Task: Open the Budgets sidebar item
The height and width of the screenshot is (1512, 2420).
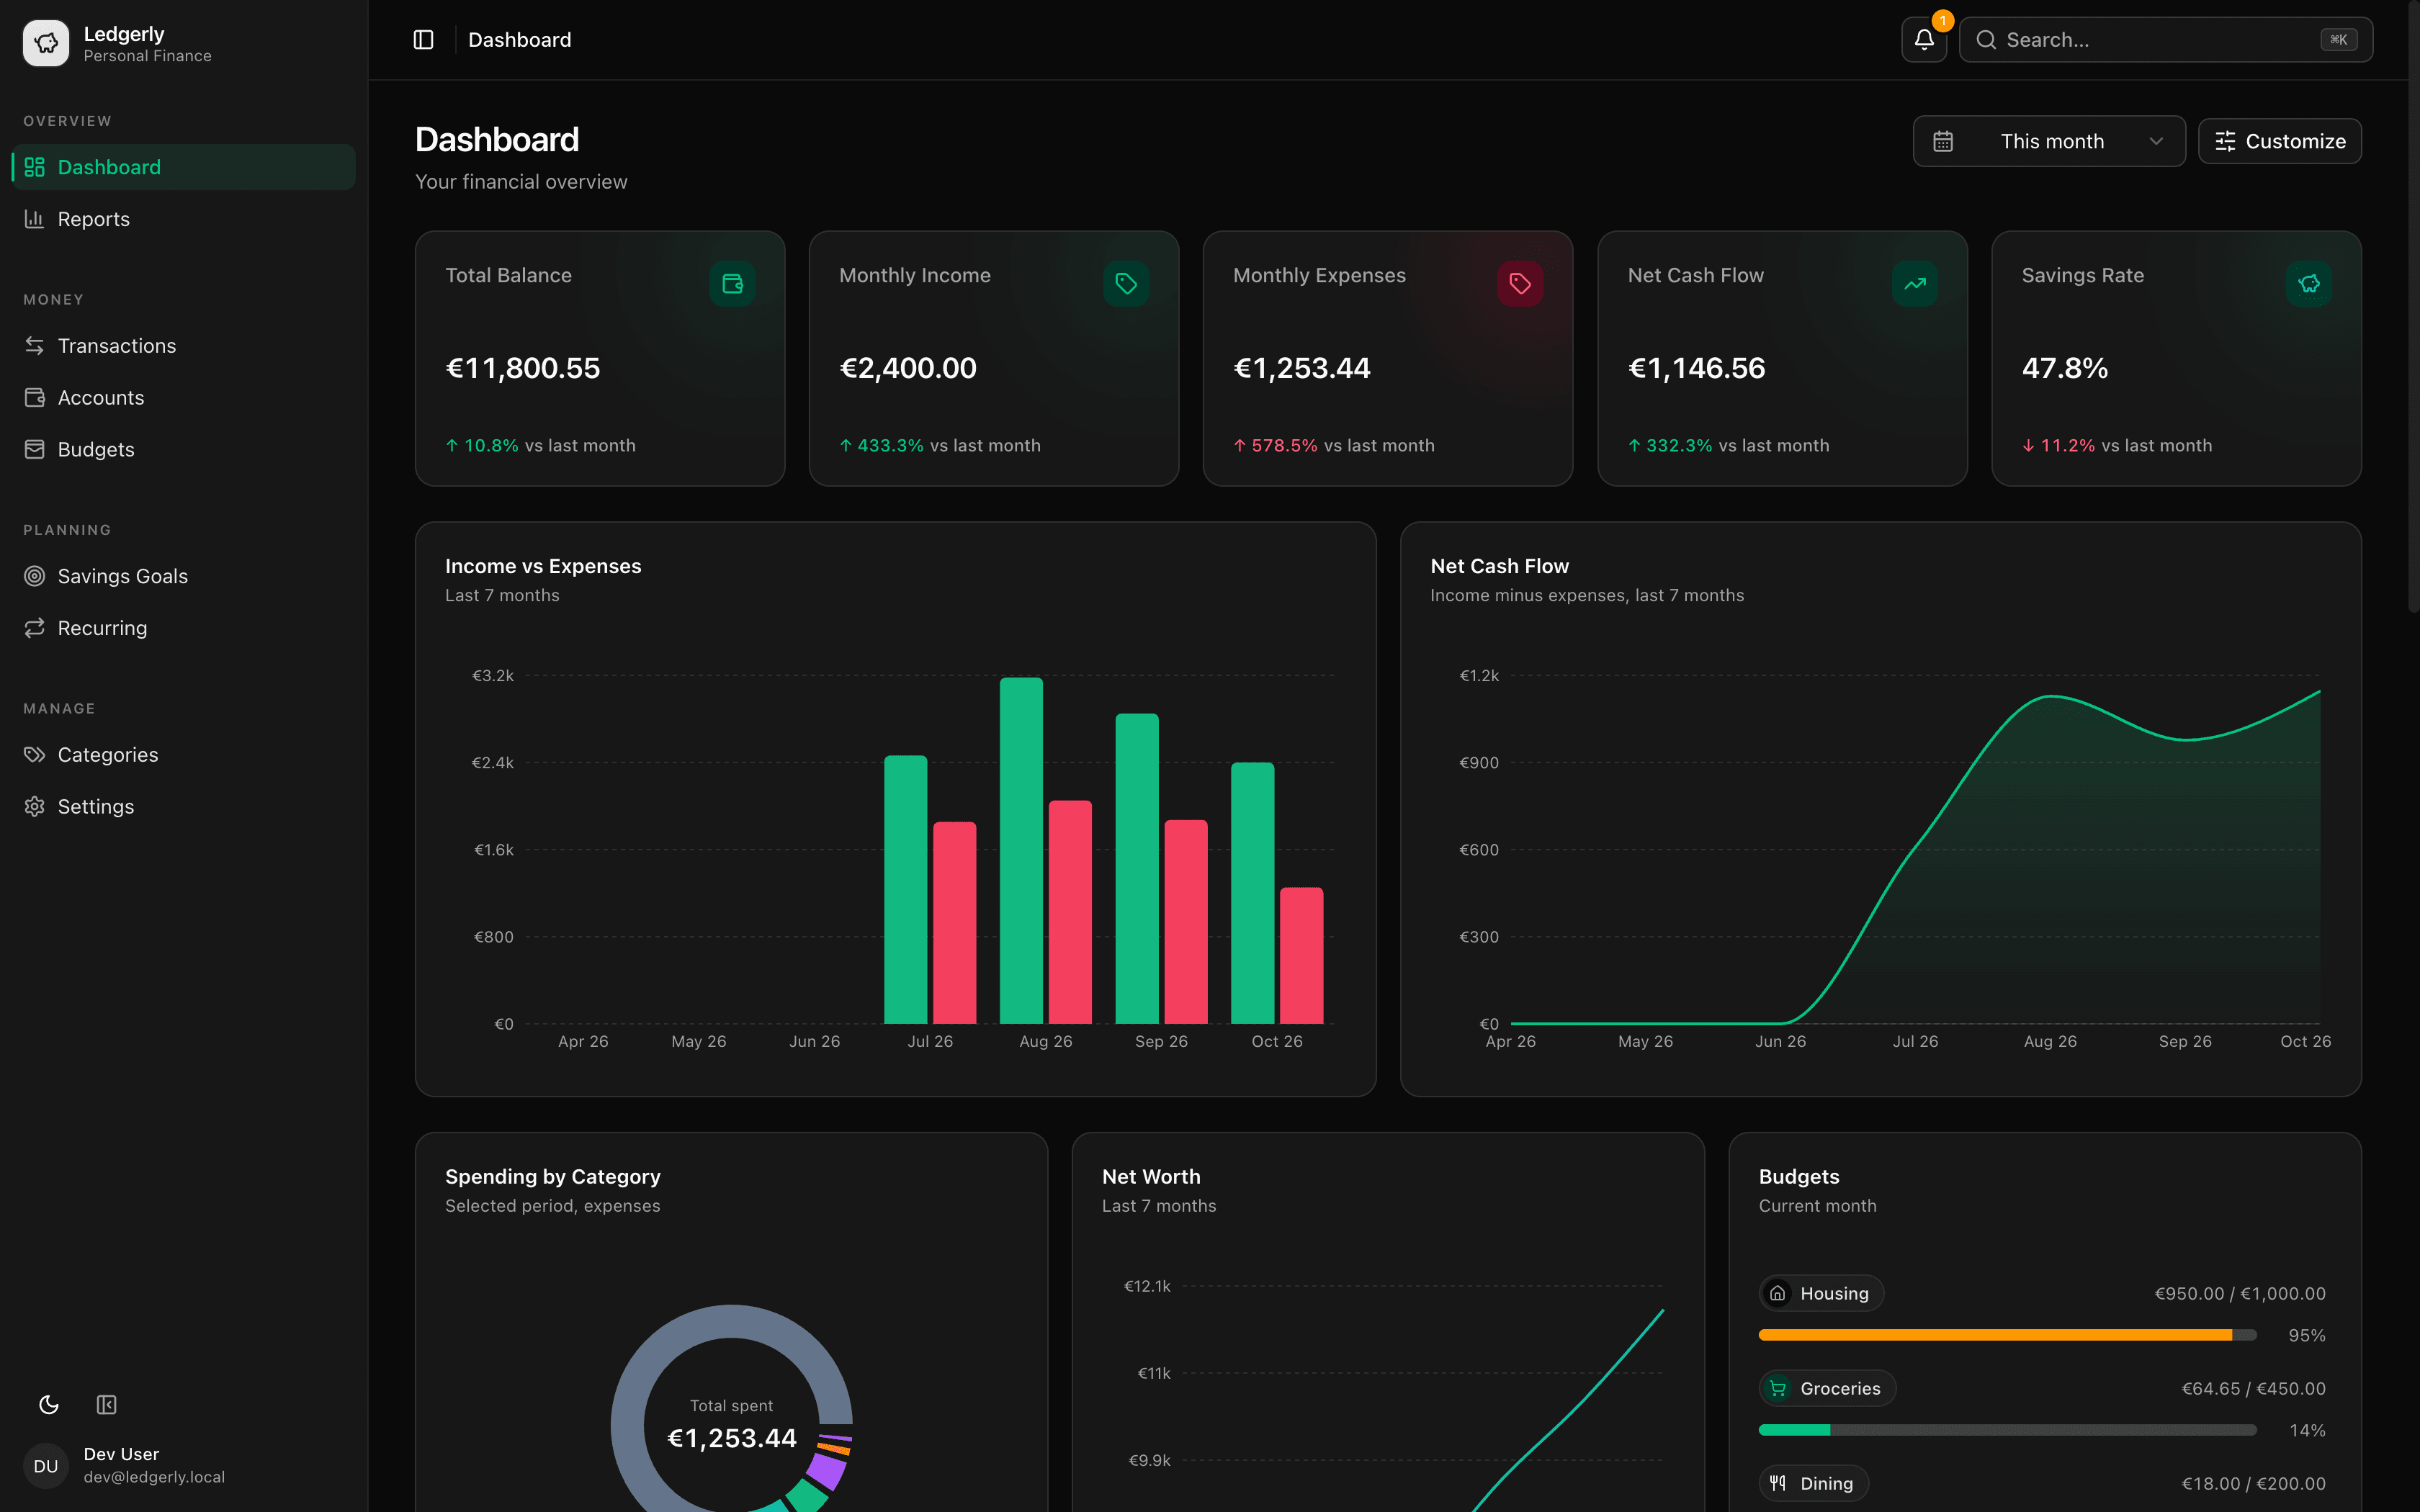Action: point(184,449)
